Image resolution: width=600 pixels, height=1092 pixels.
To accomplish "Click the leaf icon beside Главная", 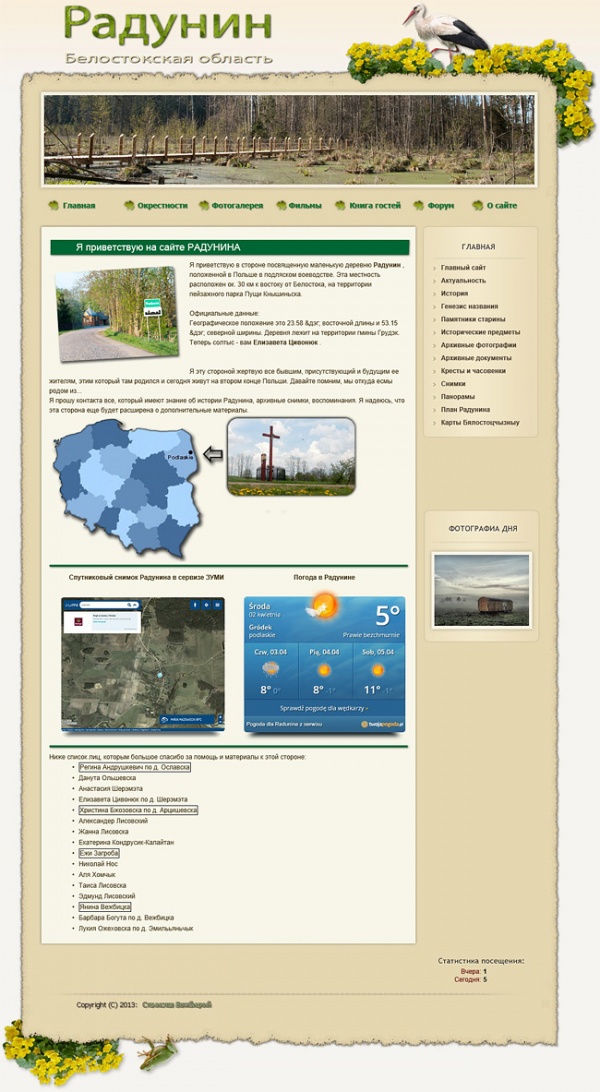I will coord(53,206).
